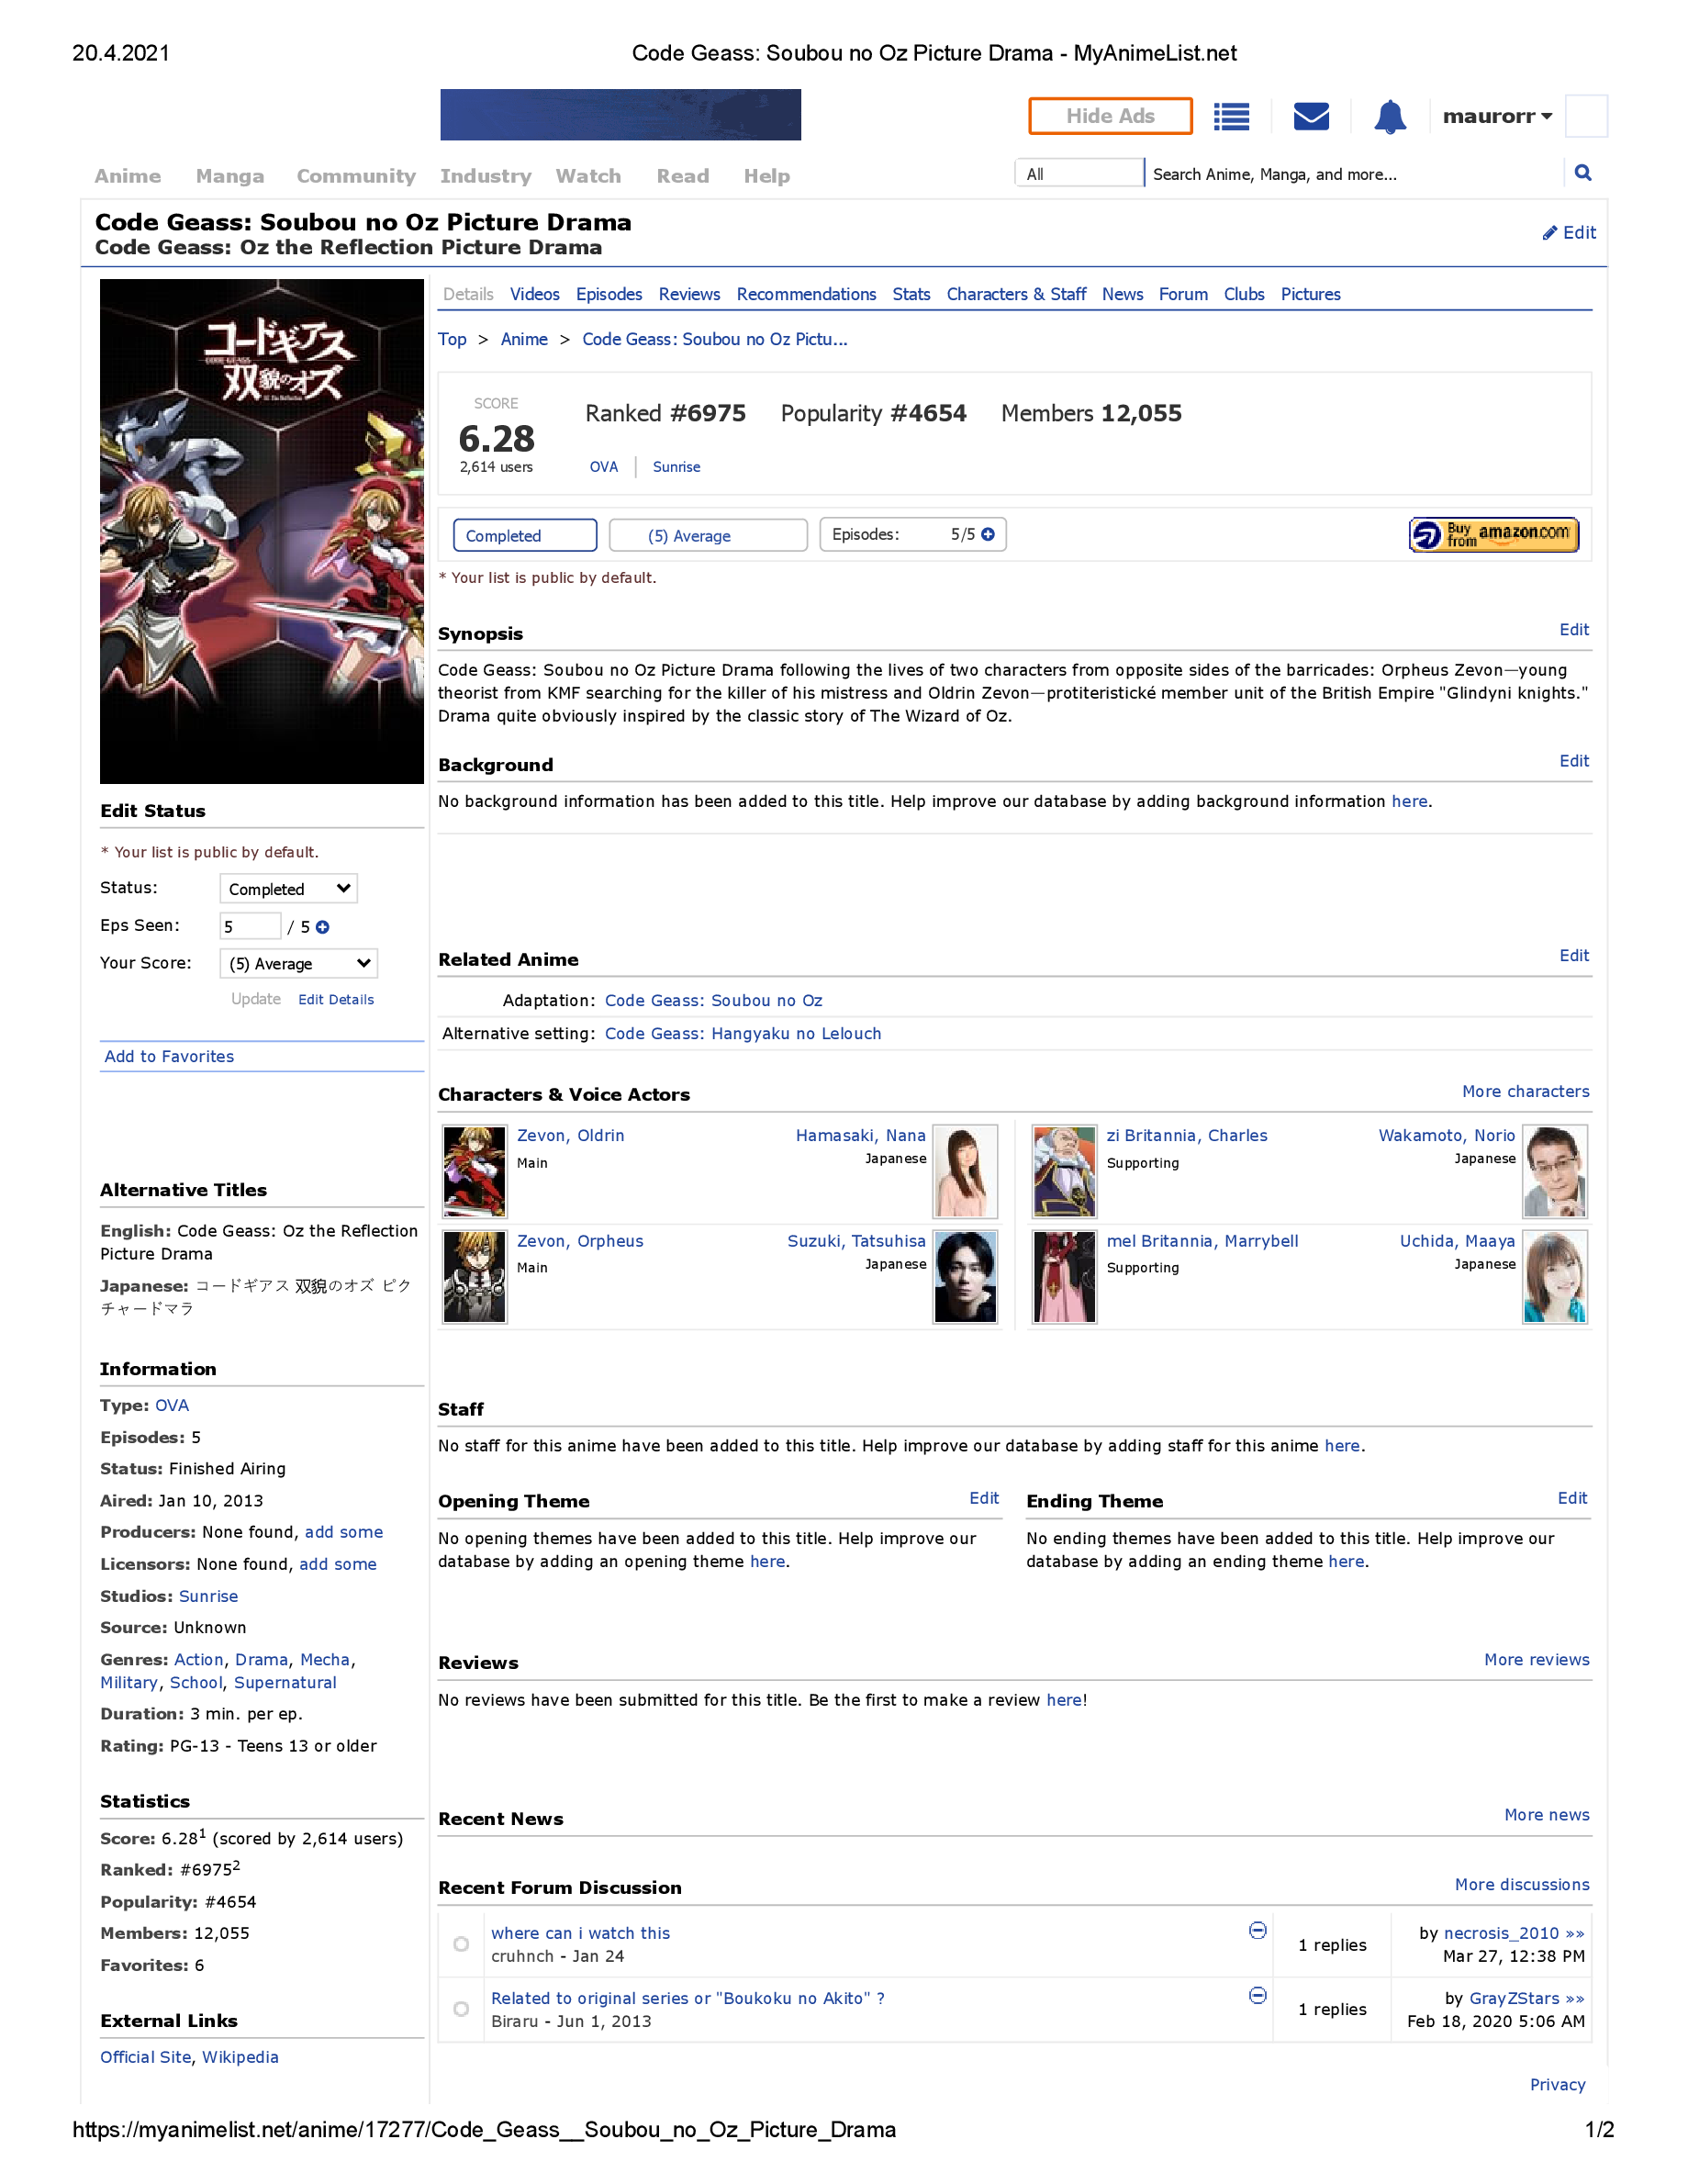Switch to the Pictures tab
Viewport: 1688px width, 2184px height.
(x=1310, y=294)
